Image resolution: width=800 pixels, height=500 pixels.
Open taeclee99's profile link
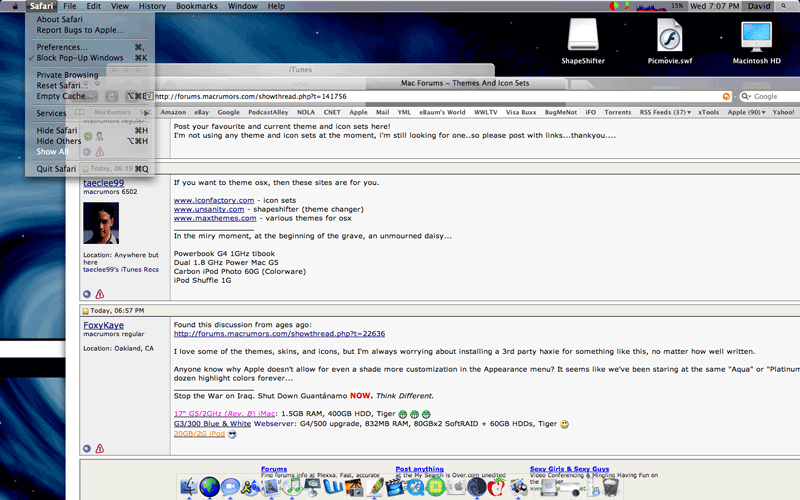pos(104,183)
